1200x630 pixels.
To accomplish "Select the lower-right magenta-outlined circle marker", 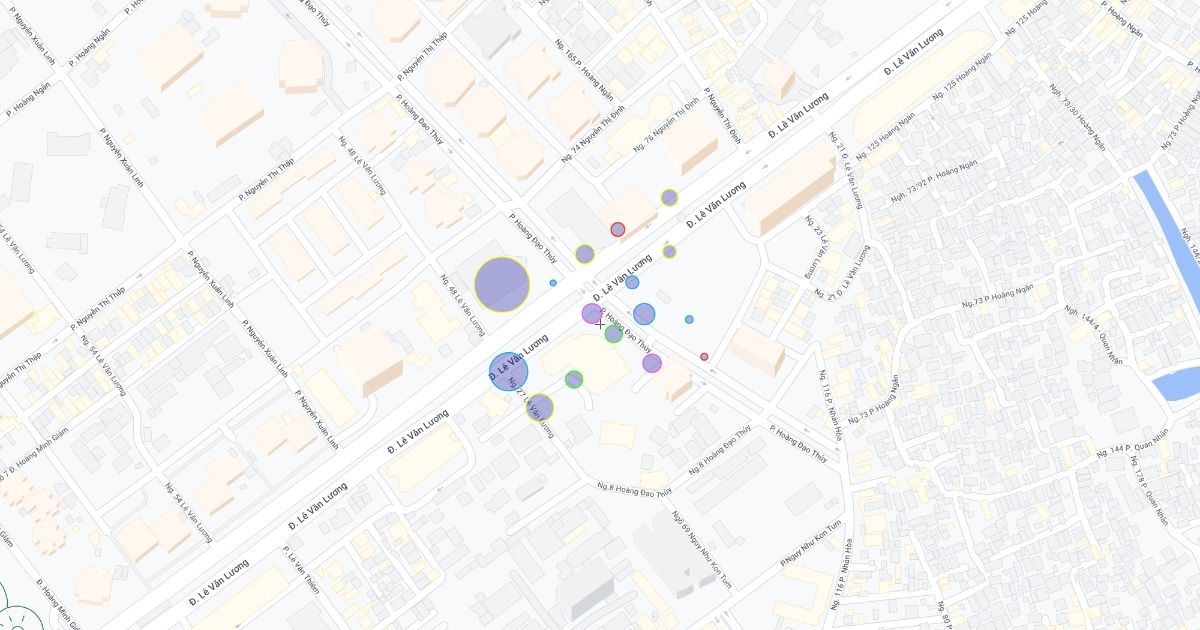I will tap(652, 363).
